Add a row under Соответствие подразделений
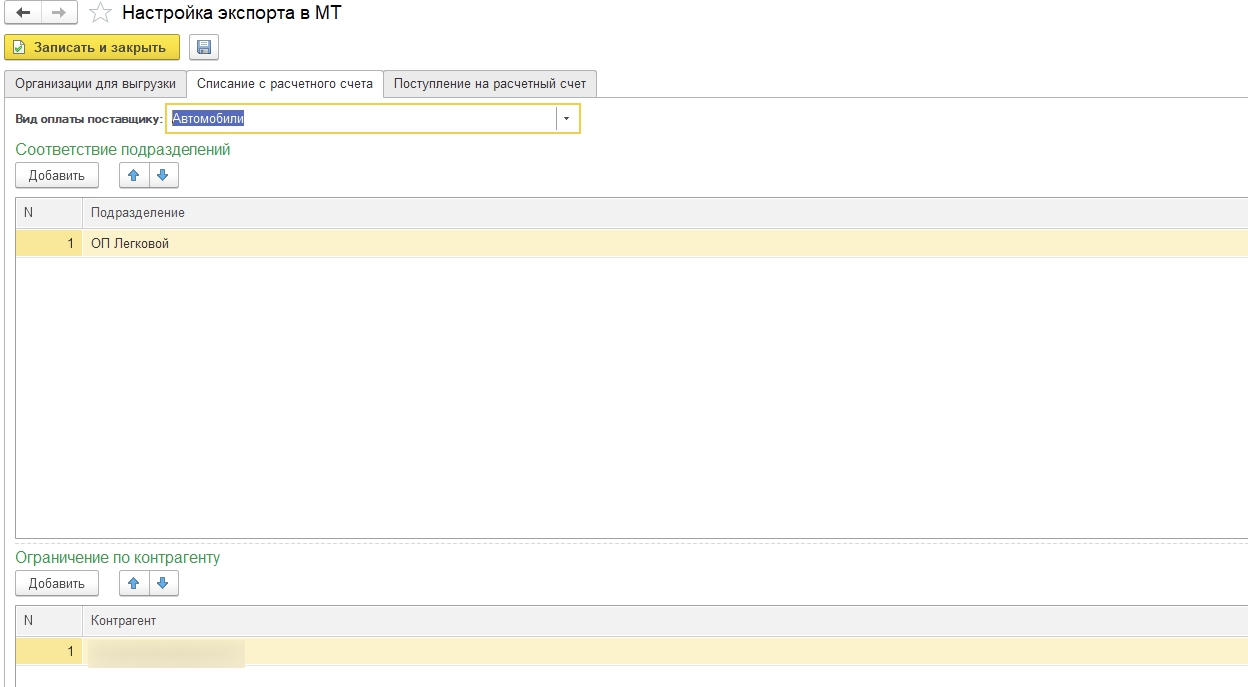The width and height of the screenshot is (1248, 687). tap(57, 175)
